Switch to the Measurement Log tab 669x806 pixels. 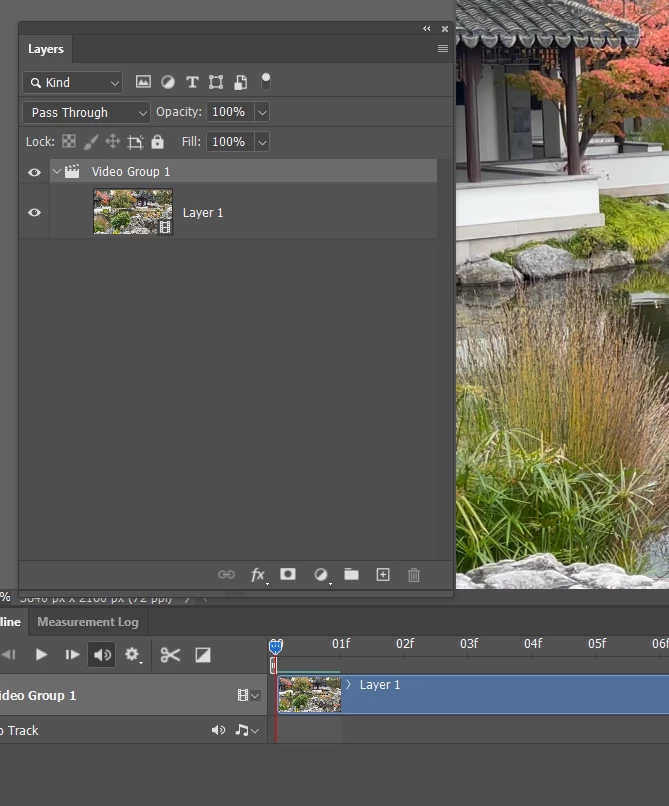tap(88, 622)
